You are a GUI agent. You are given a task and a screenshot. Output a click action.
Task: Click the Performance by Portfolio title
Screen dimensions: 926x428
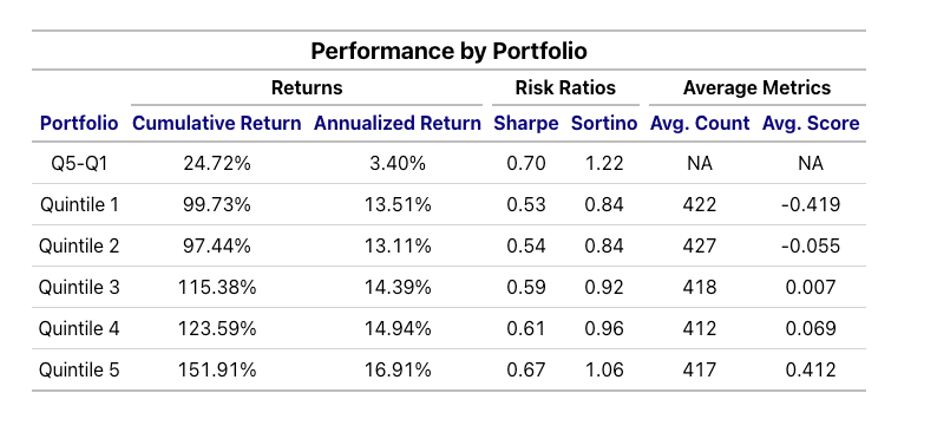click(x=448, y=51)
